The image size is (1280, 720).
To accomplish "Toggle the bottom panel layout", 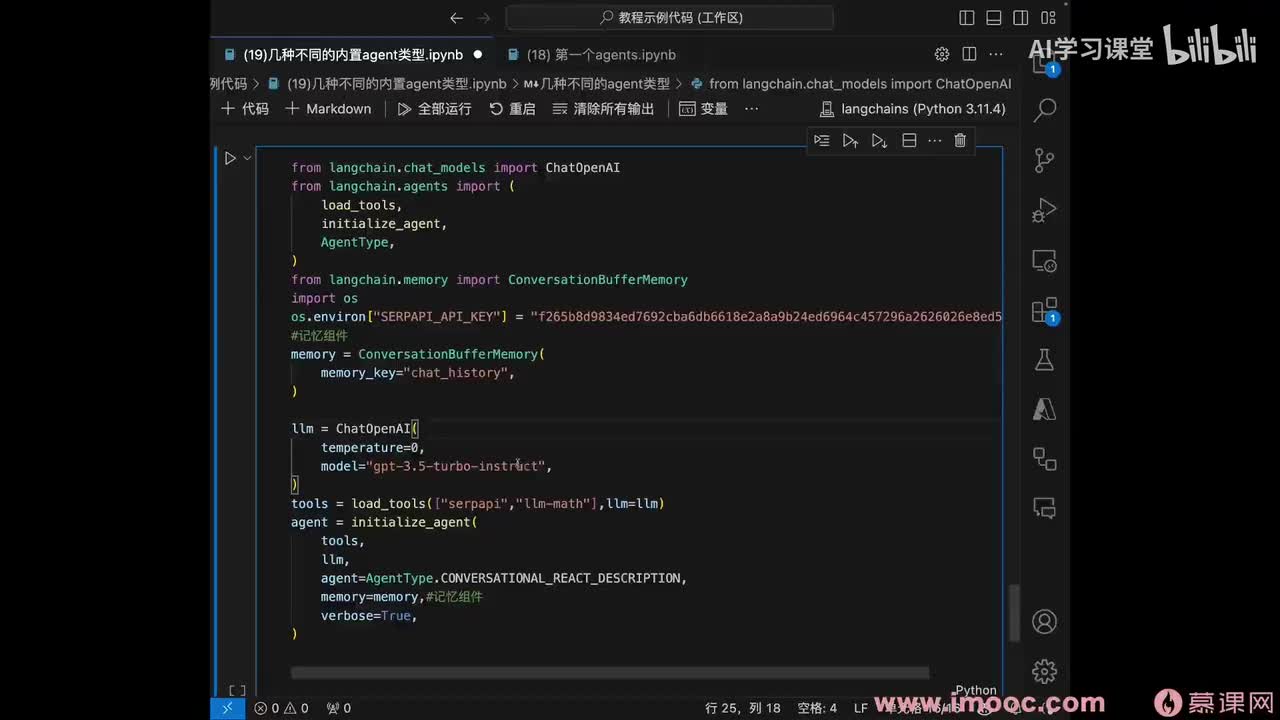I will click(x=994, y=18).
